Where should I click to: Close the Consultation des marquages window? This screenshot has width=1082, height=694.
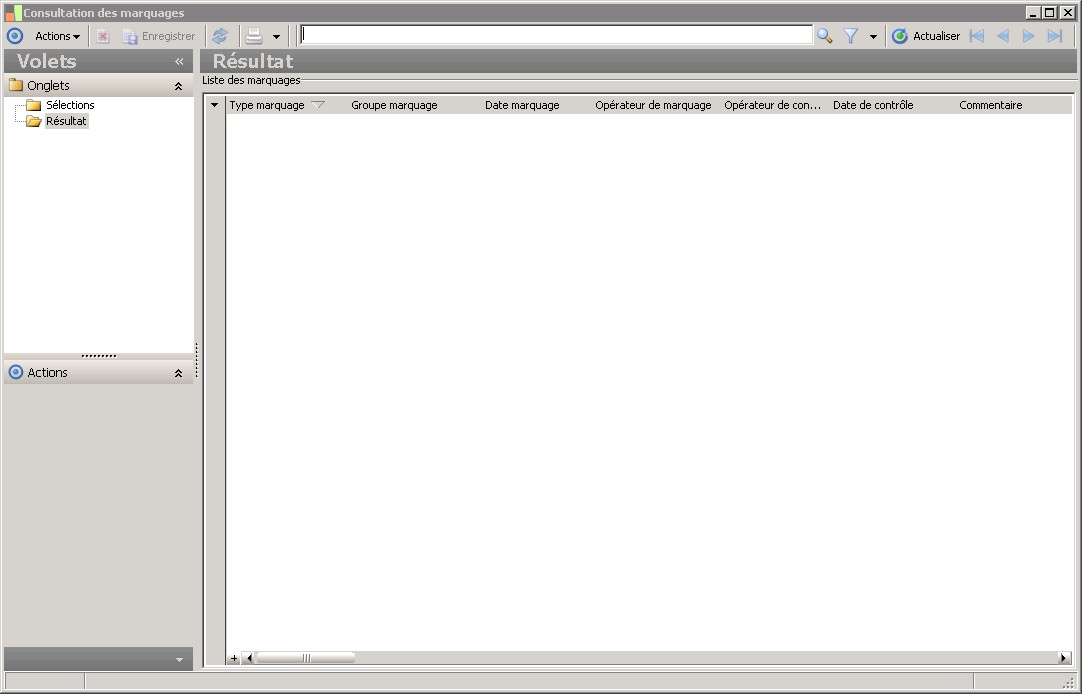pos(1068,12)
